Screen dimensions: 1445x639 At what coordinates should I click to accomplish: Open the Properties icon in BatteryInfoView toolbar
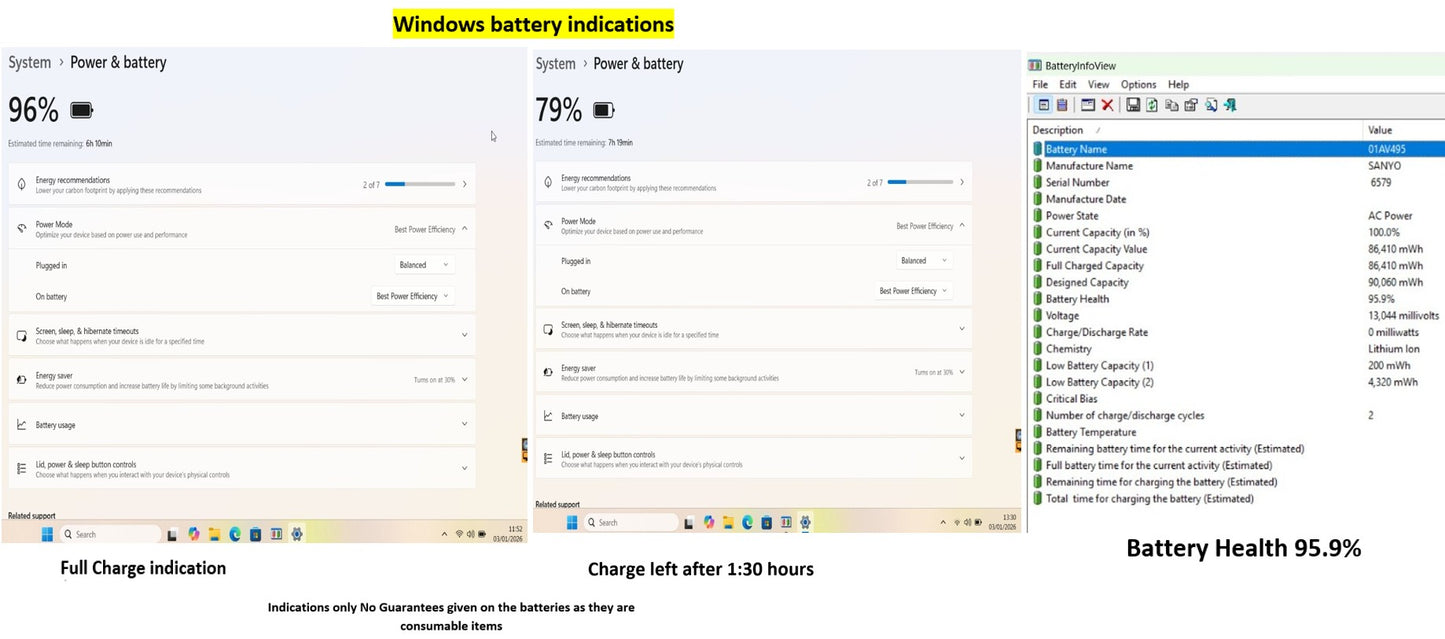coord(1190,105)
